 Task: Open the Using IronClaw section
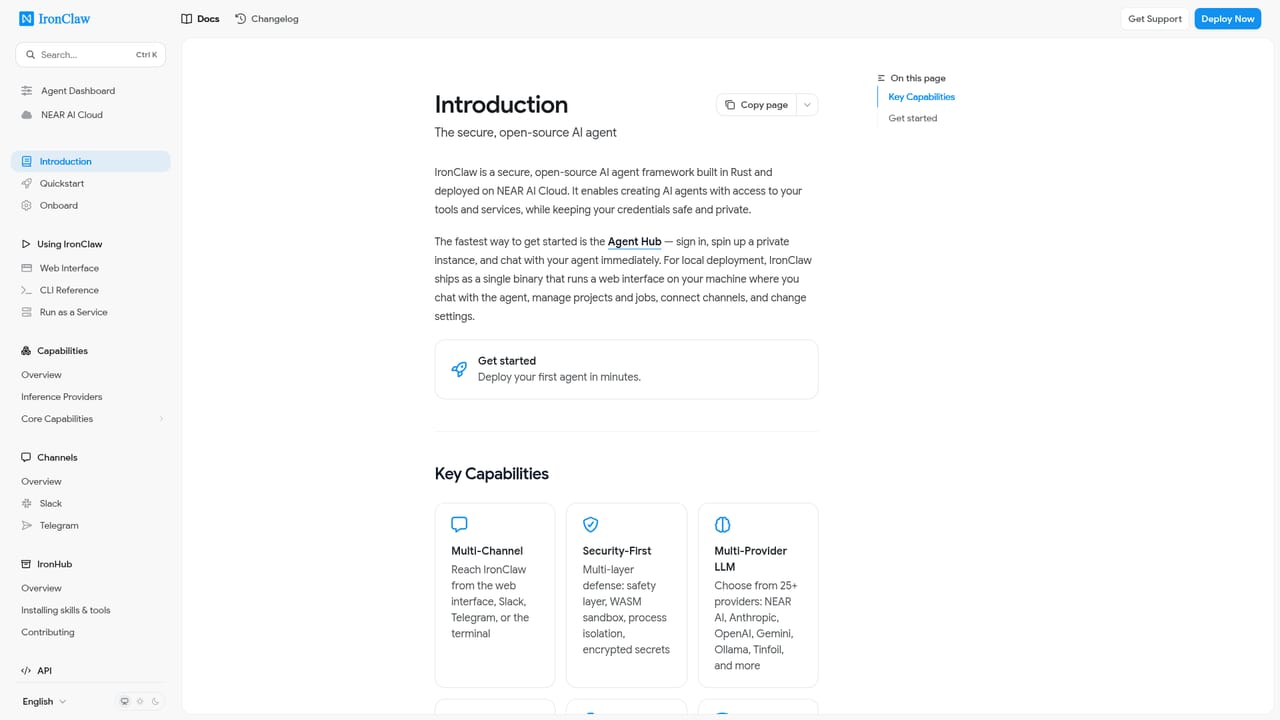[x=62, y=244]
